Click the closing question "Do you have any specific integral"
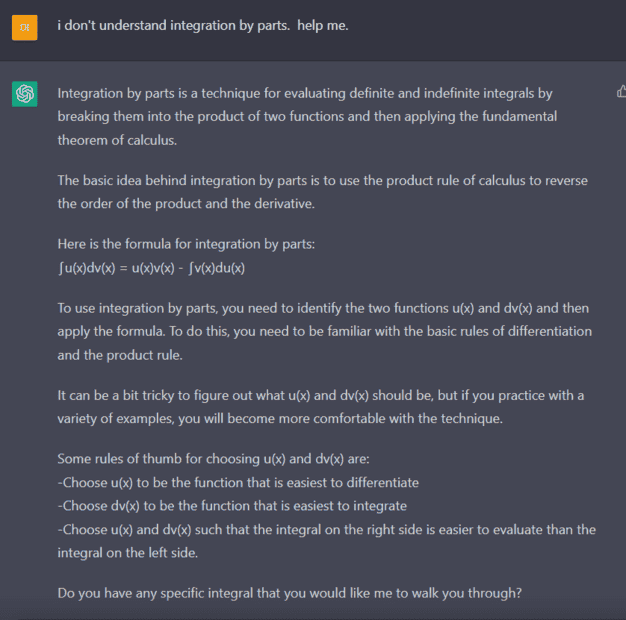 coord(289,592)
